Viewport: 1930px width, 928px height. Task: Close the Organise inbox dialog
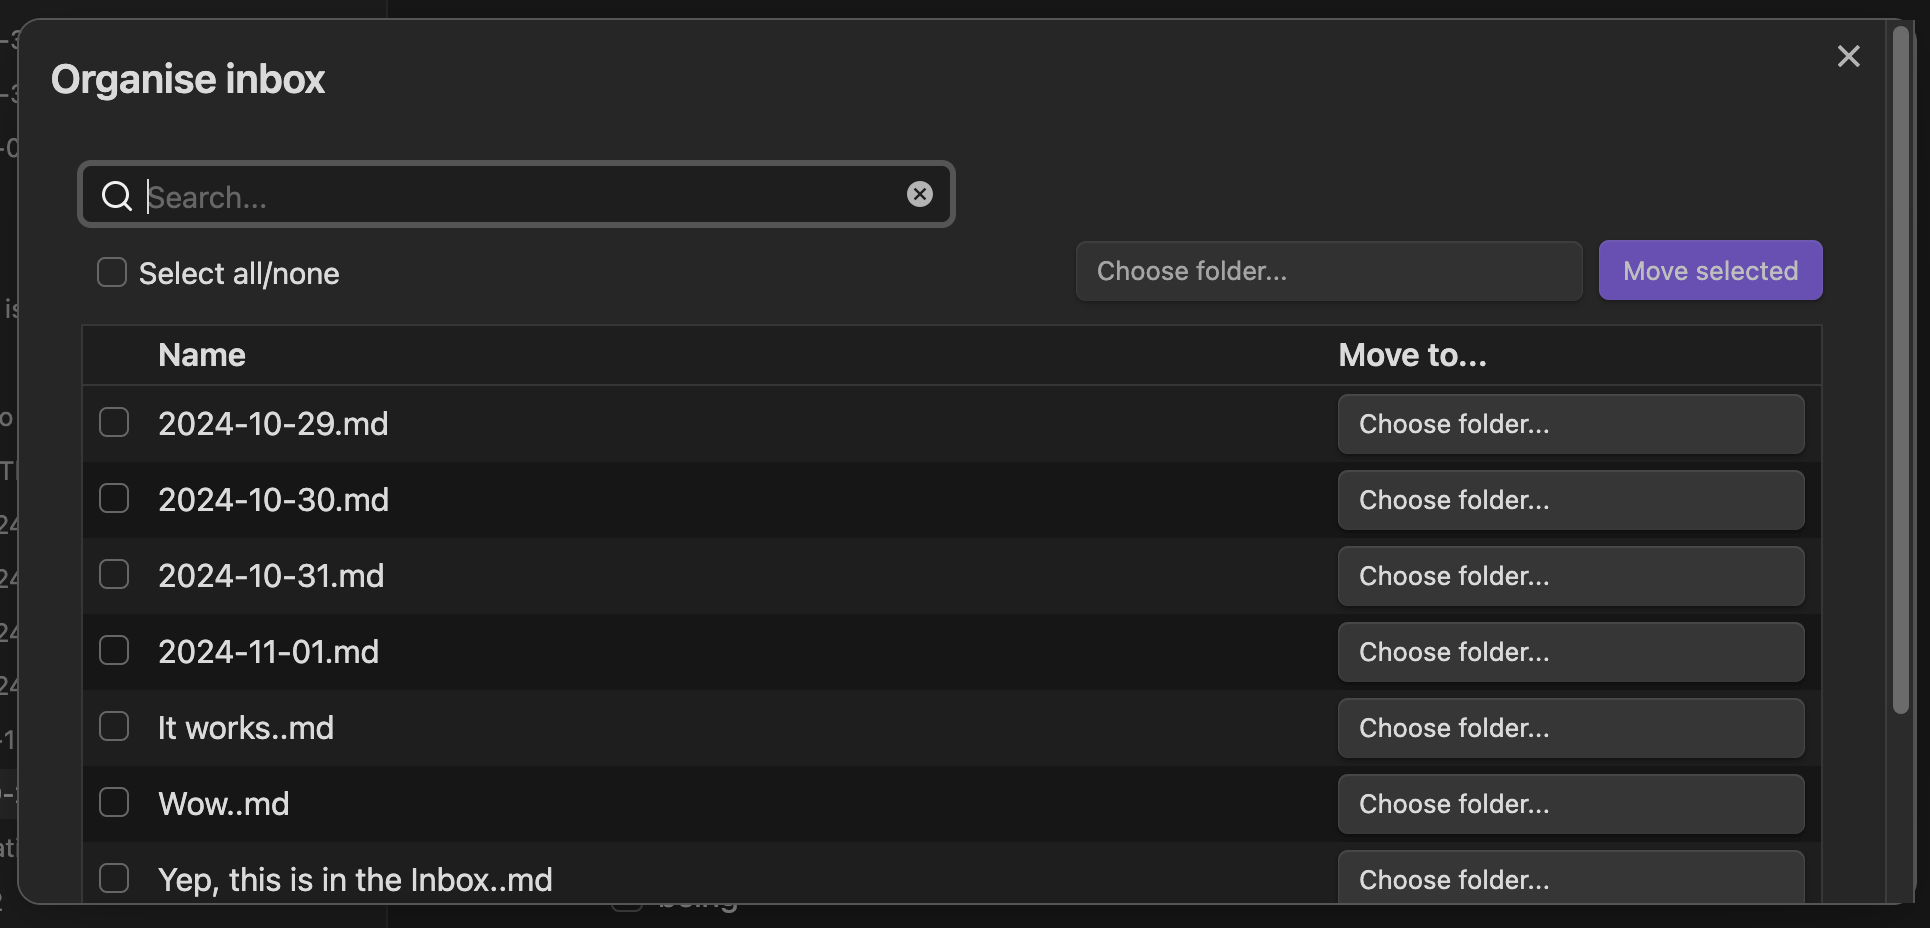(x=1848, y=56)
